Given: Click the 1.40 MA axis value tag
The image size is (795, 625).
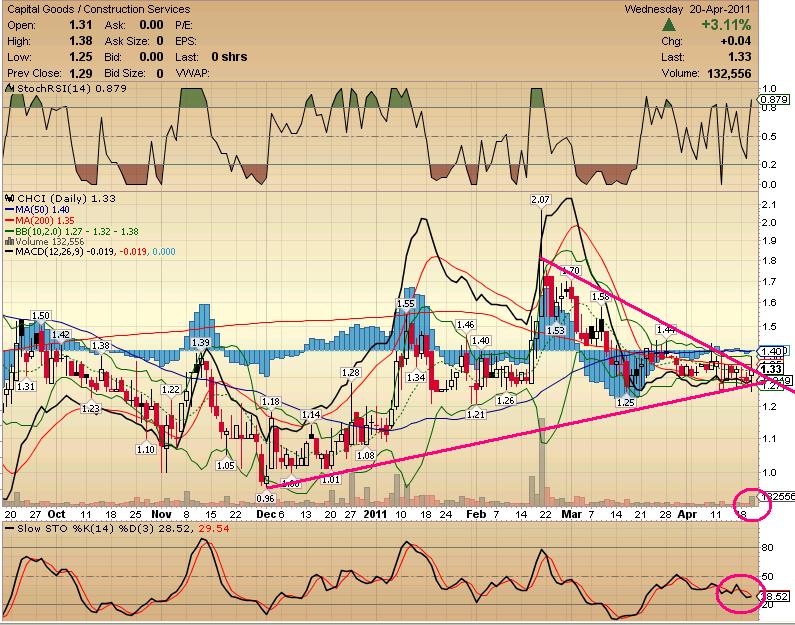Looking at the screenshot, I should tap(772, 351).
